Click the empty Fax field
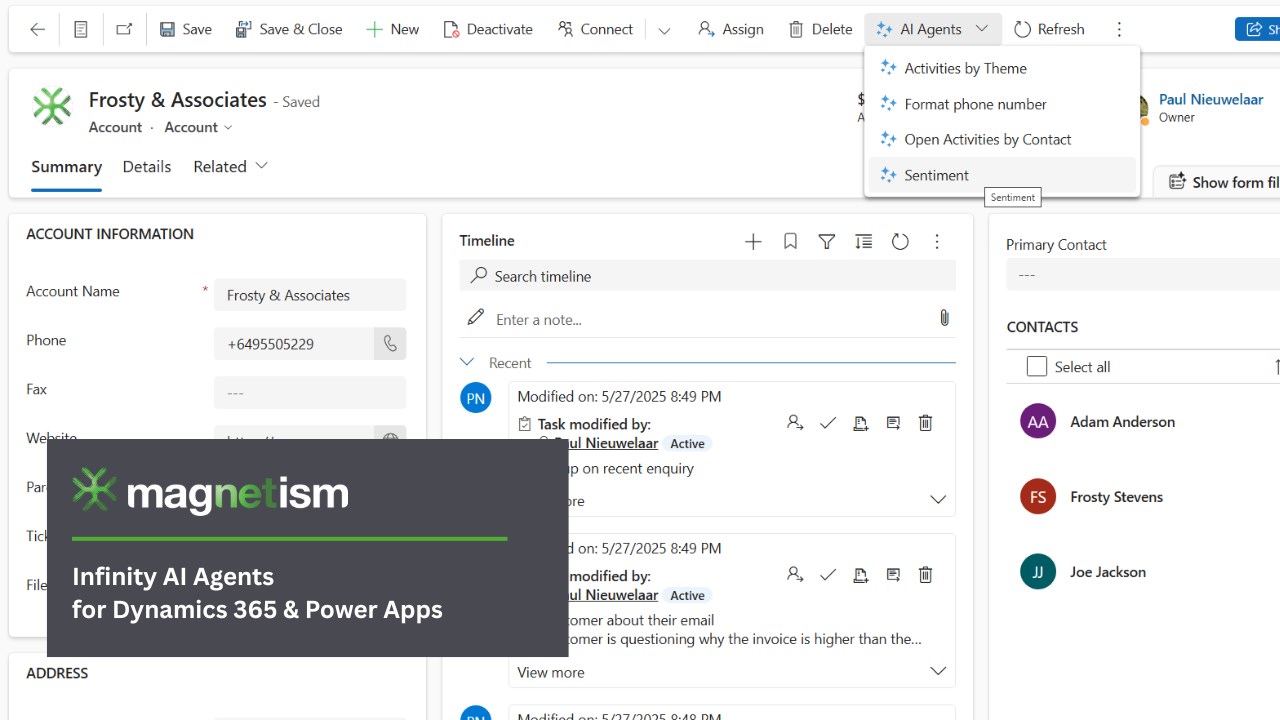 coord(310,393)
